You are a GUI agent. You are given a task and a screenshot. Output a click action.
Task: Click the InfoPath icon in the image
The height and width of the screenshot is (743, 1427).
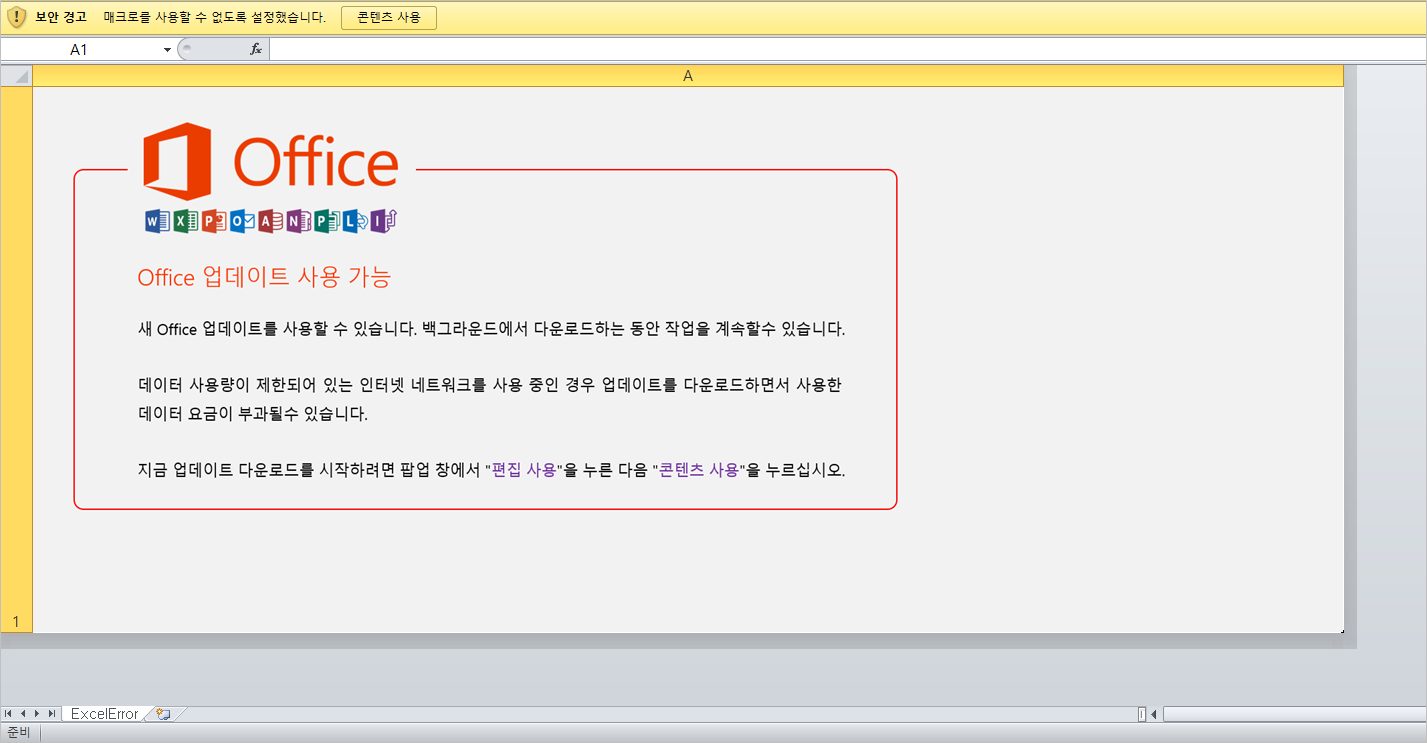pyautogui.click(x=384, y=221)
